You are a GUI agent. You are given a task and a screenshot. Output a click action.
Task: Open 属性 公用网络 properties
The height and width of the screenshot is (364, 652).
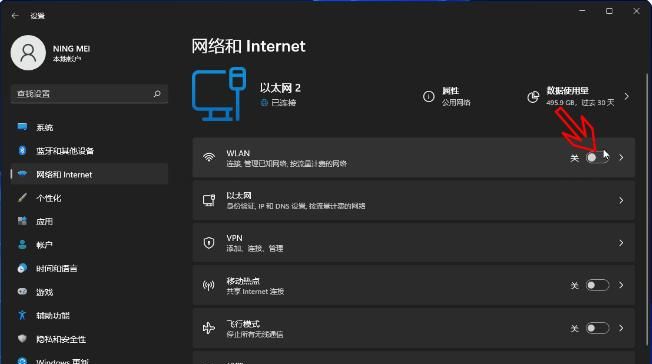pos(447,97)
